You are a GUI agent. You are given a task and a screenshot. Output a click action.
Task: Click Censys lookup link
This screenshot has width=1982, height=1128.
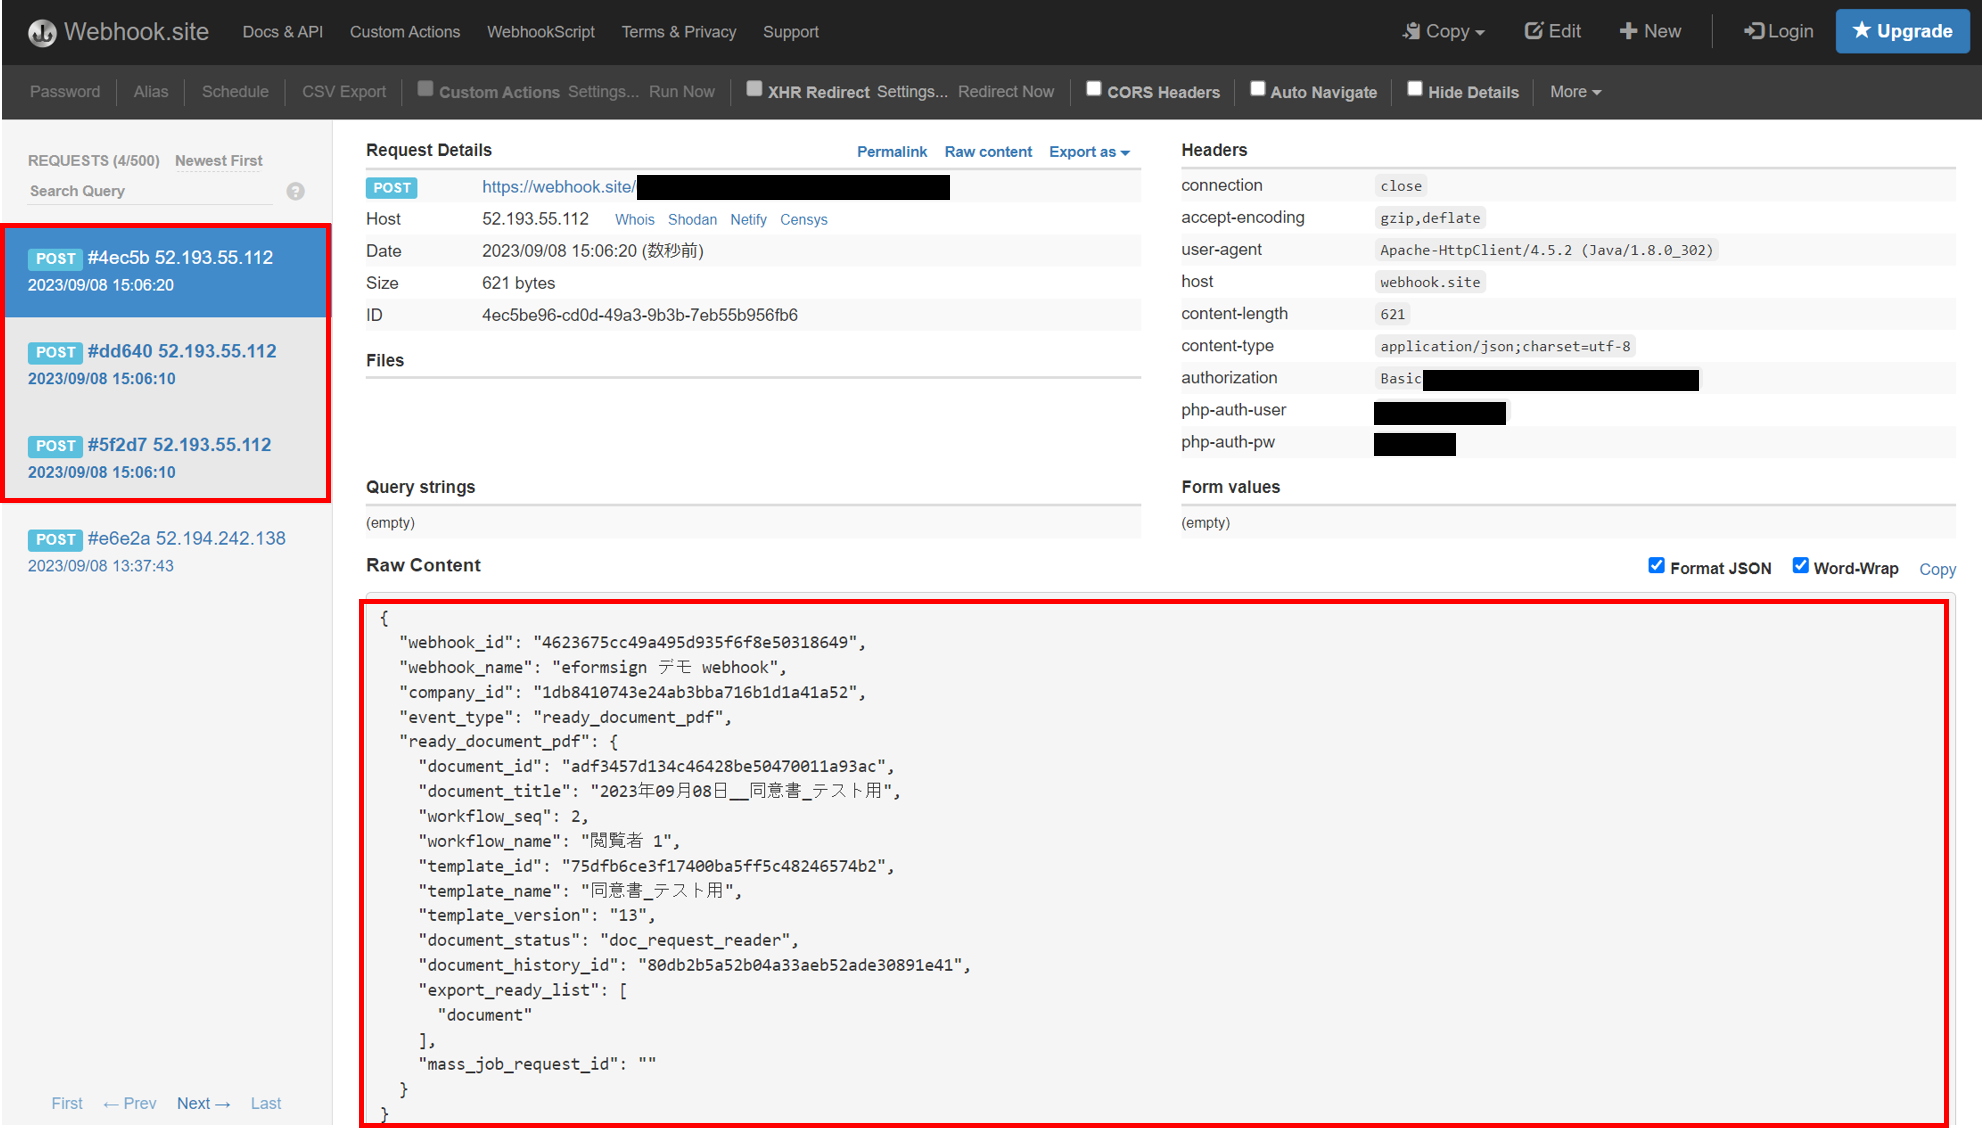[804, 220]
